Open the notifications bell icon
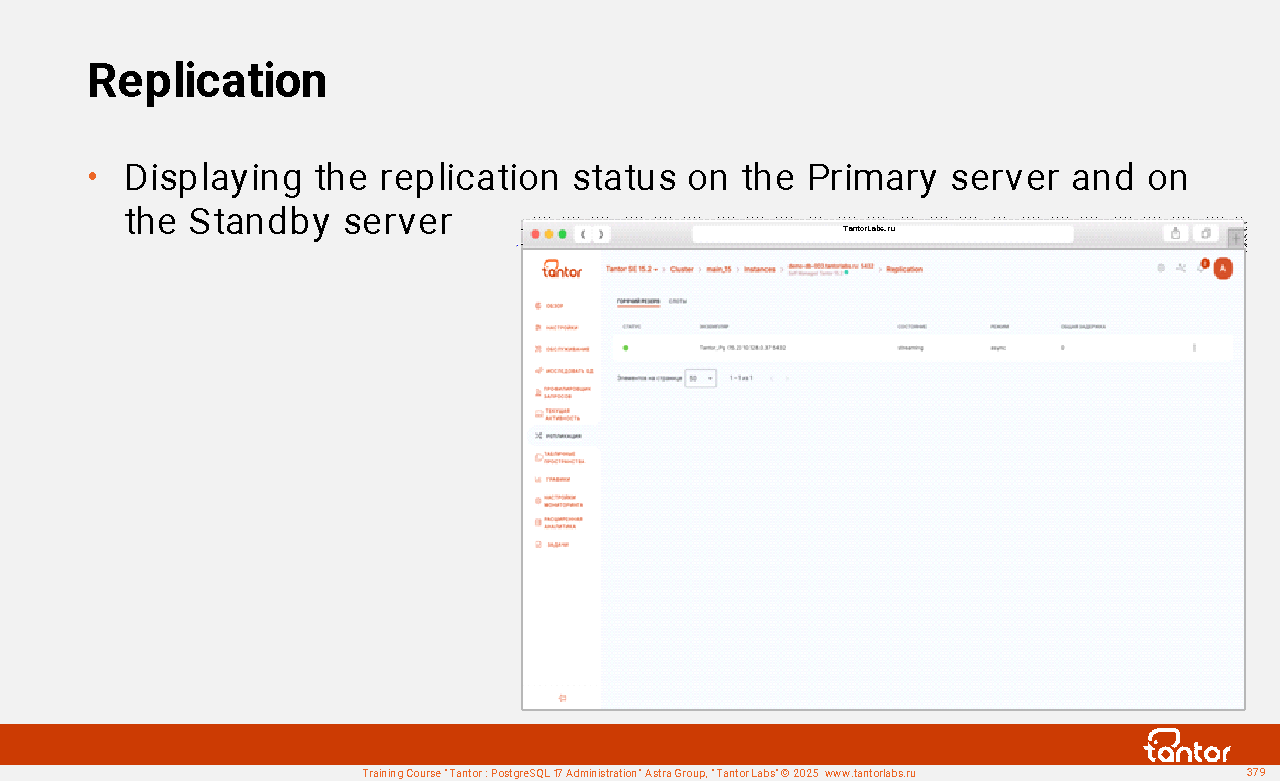Screen dimensions: 1280x781 click(x=1201, y=267)
